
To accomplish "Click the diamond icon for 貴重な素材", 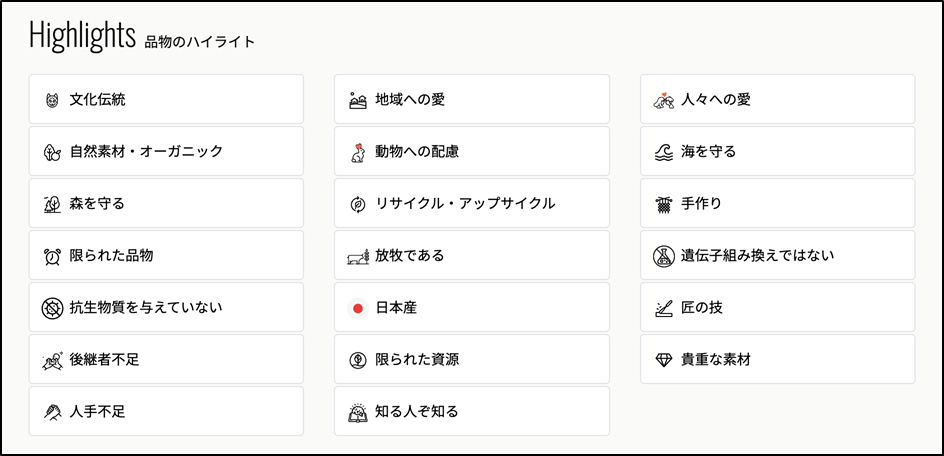I will click(x=663, y=360).
